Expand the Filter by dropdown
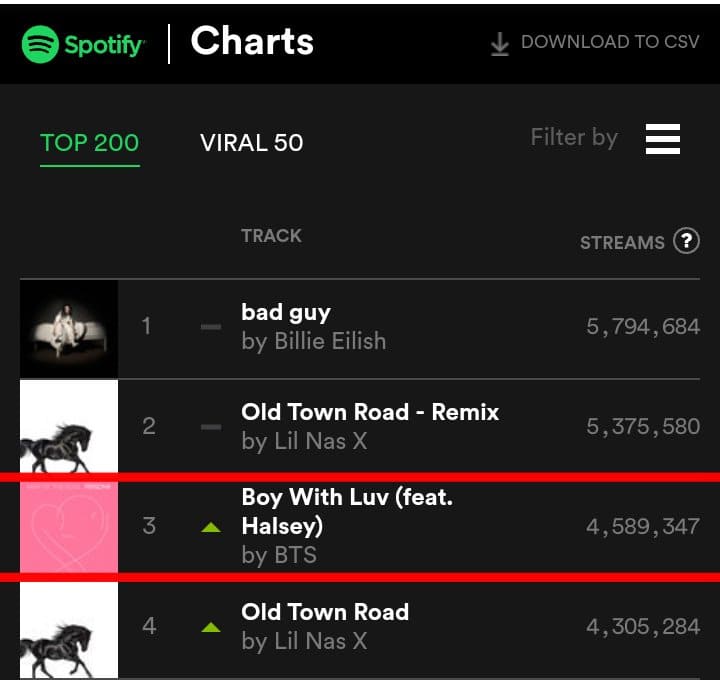This screenshot has height=680, width=720. pyautogui.click(x=574, y=137)
